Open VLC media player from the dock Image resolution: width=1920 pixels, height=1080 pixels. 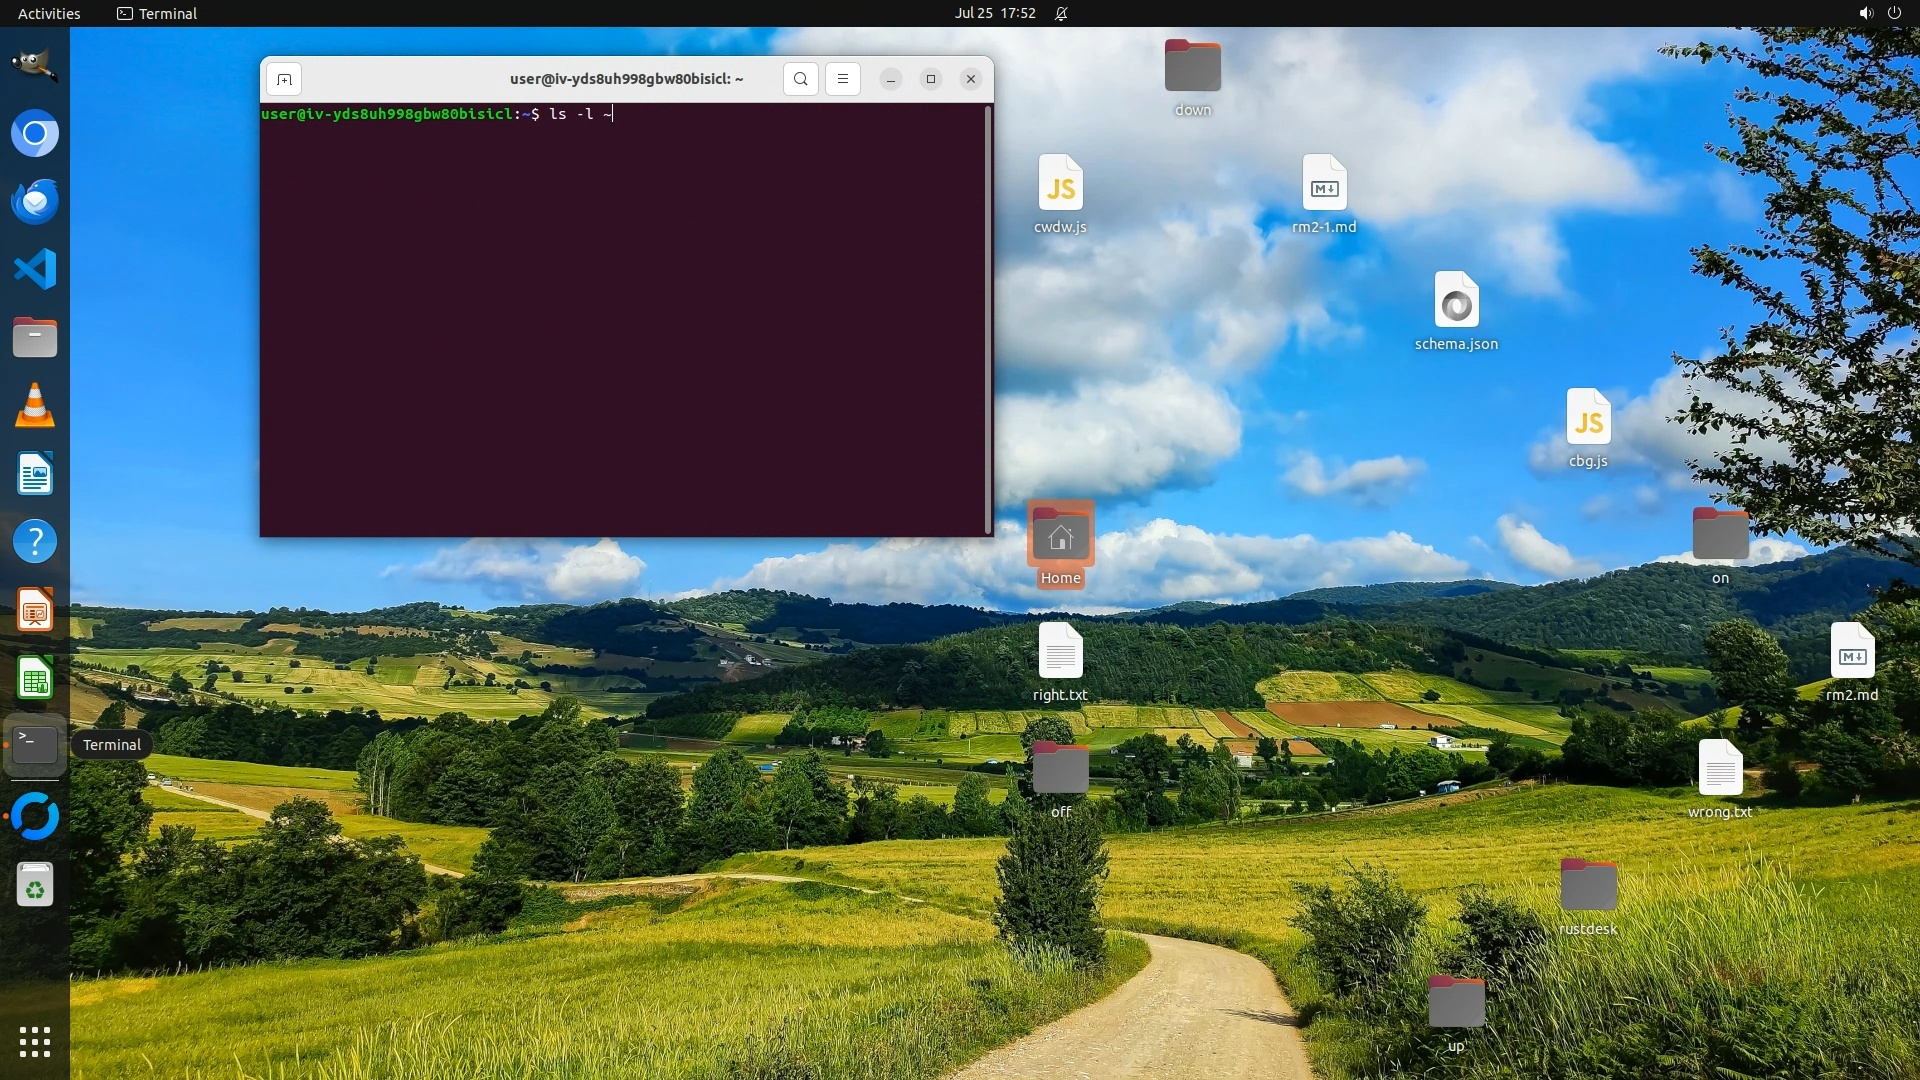point(35,406)
